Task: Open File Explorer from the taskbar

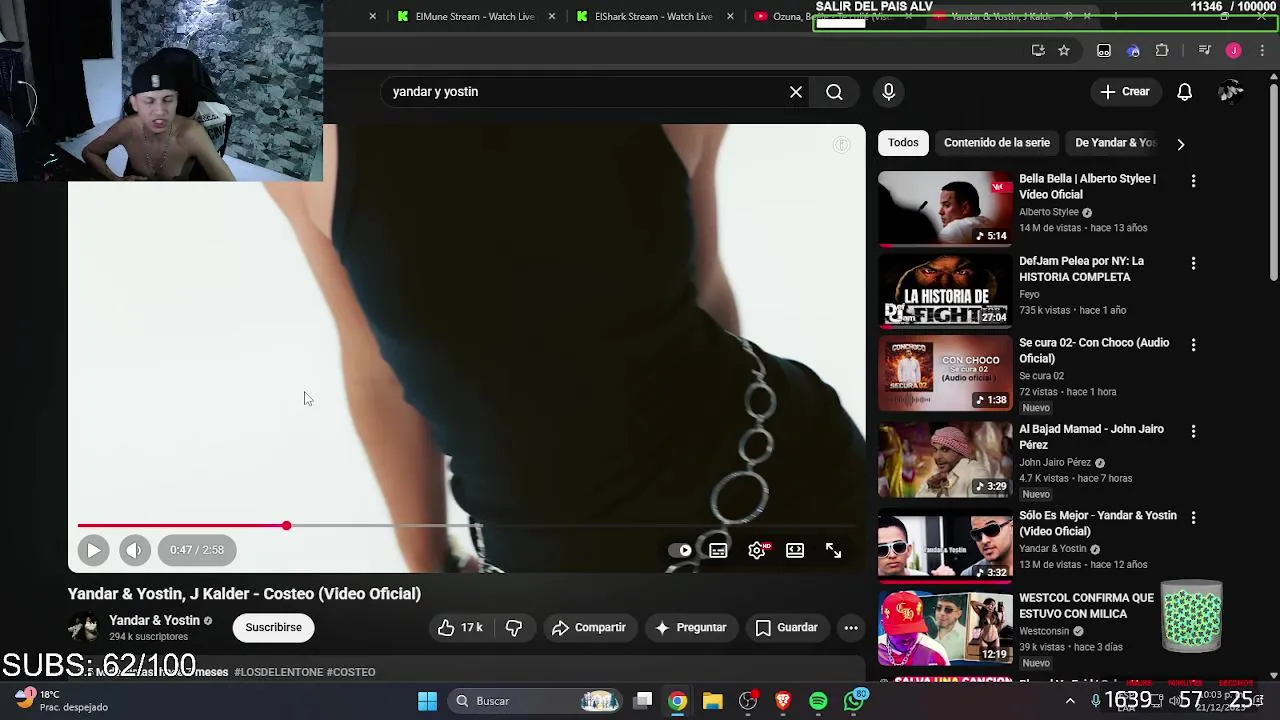Action: (x=712, y=701)
